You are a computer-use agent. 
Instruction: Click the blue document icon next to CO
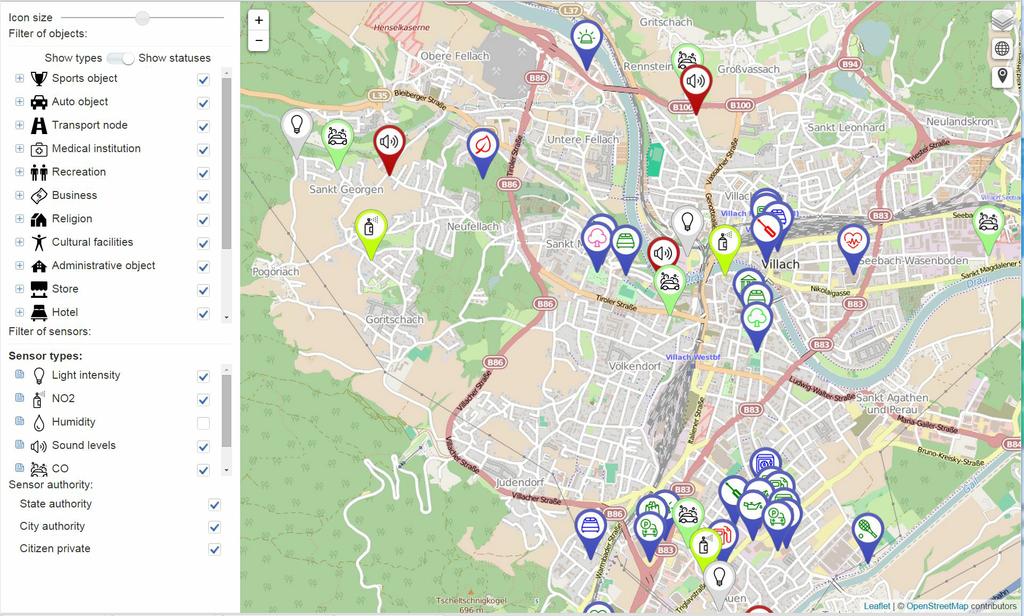tap(19, 467)
